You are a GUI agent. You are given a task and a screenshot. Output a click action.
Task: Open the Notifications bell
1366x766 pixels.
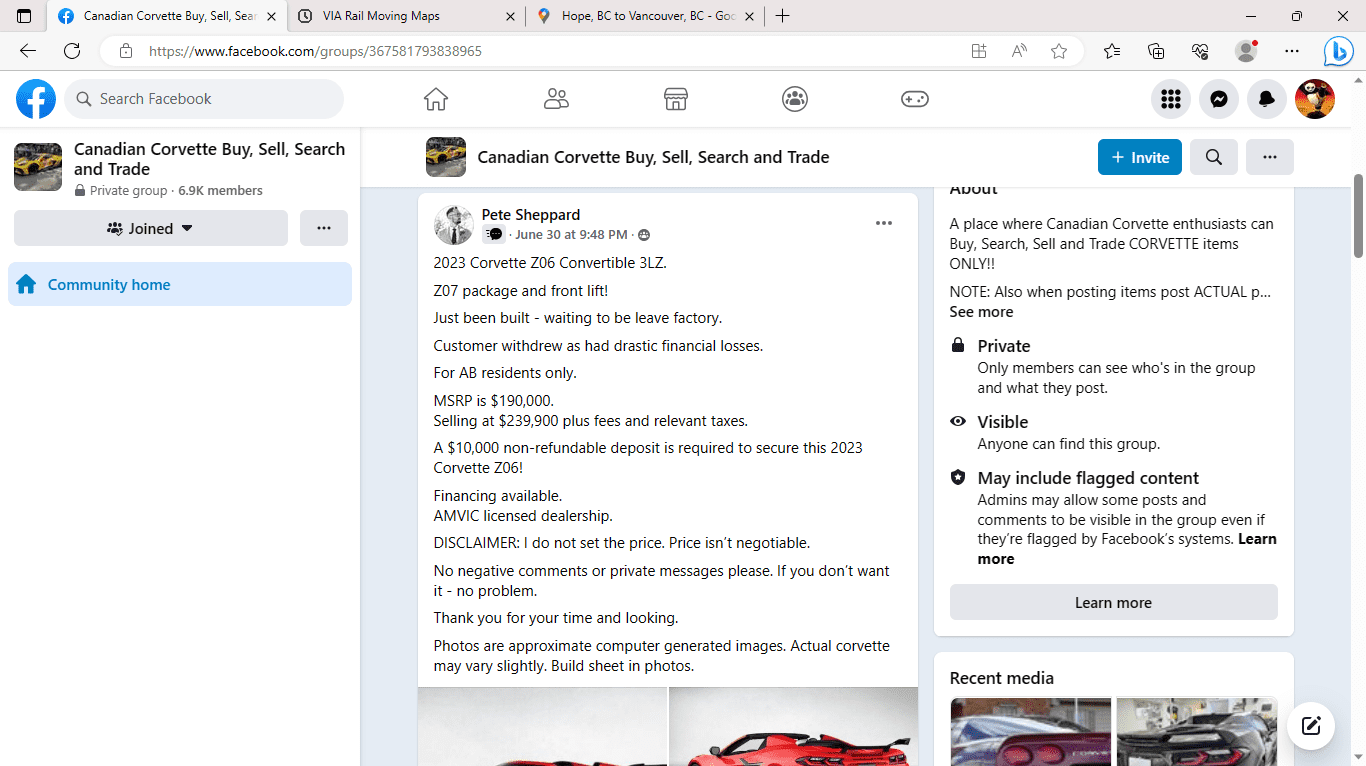click(1266, 99)
